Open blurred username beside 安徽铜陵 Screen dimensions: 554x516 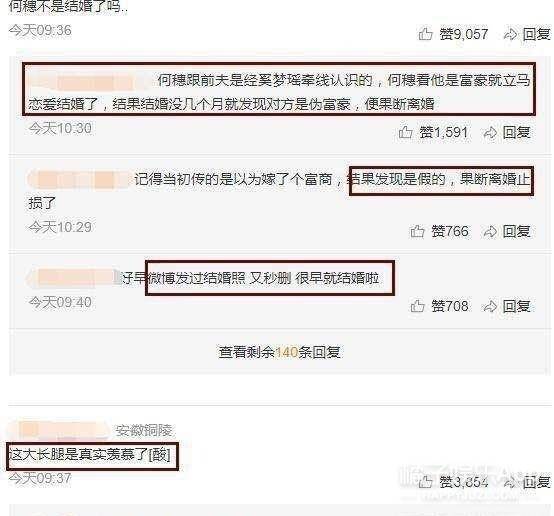tap(58, 430)
